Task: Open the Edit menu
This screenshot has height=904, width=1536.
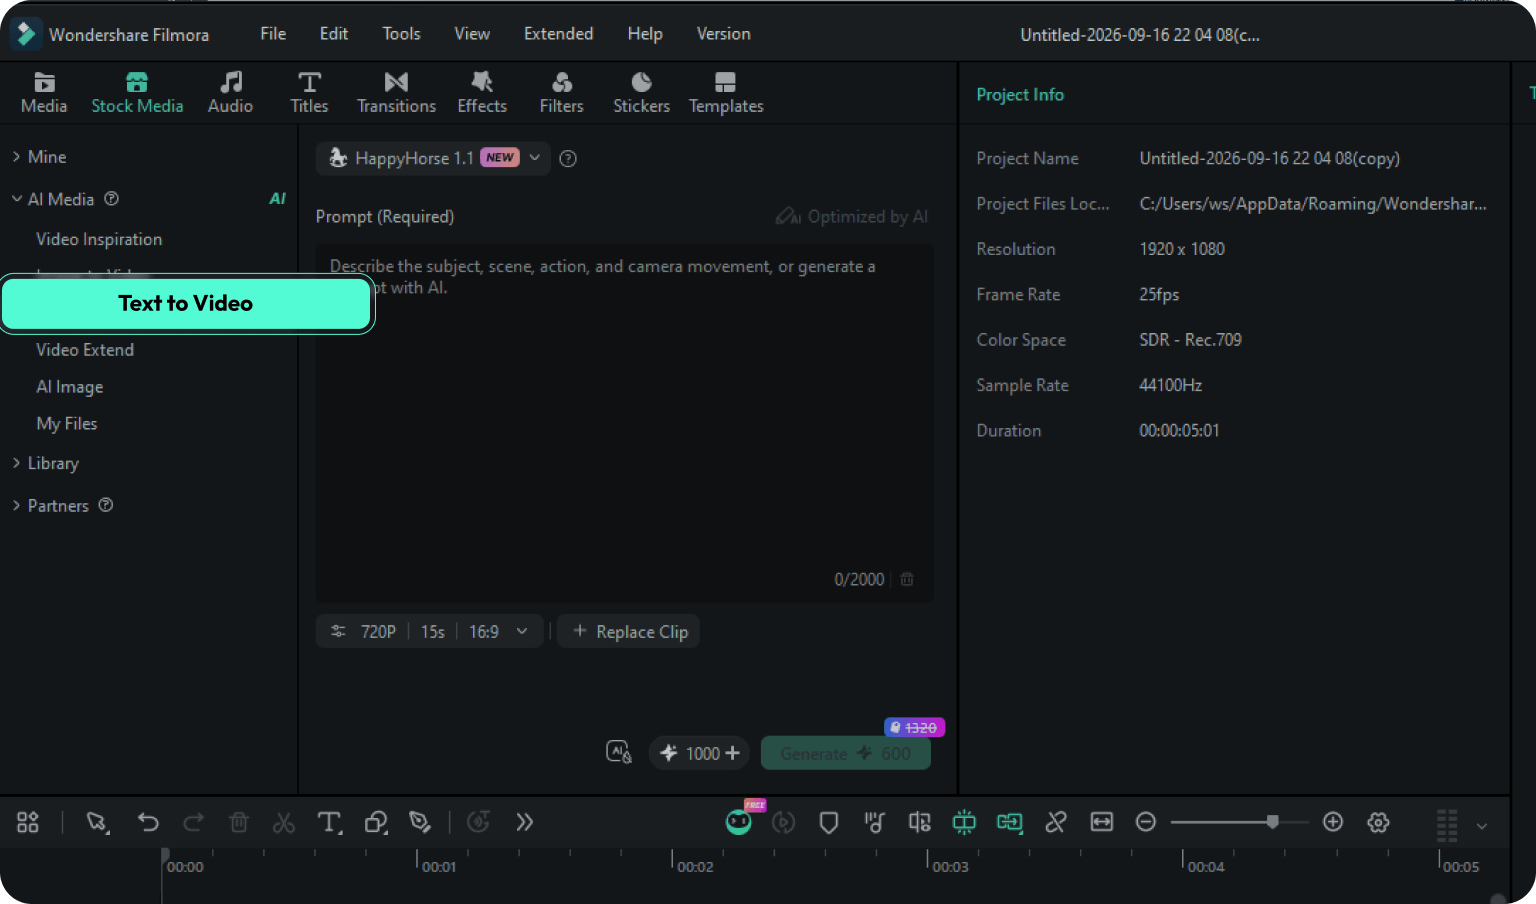Action: click(334, 34)
